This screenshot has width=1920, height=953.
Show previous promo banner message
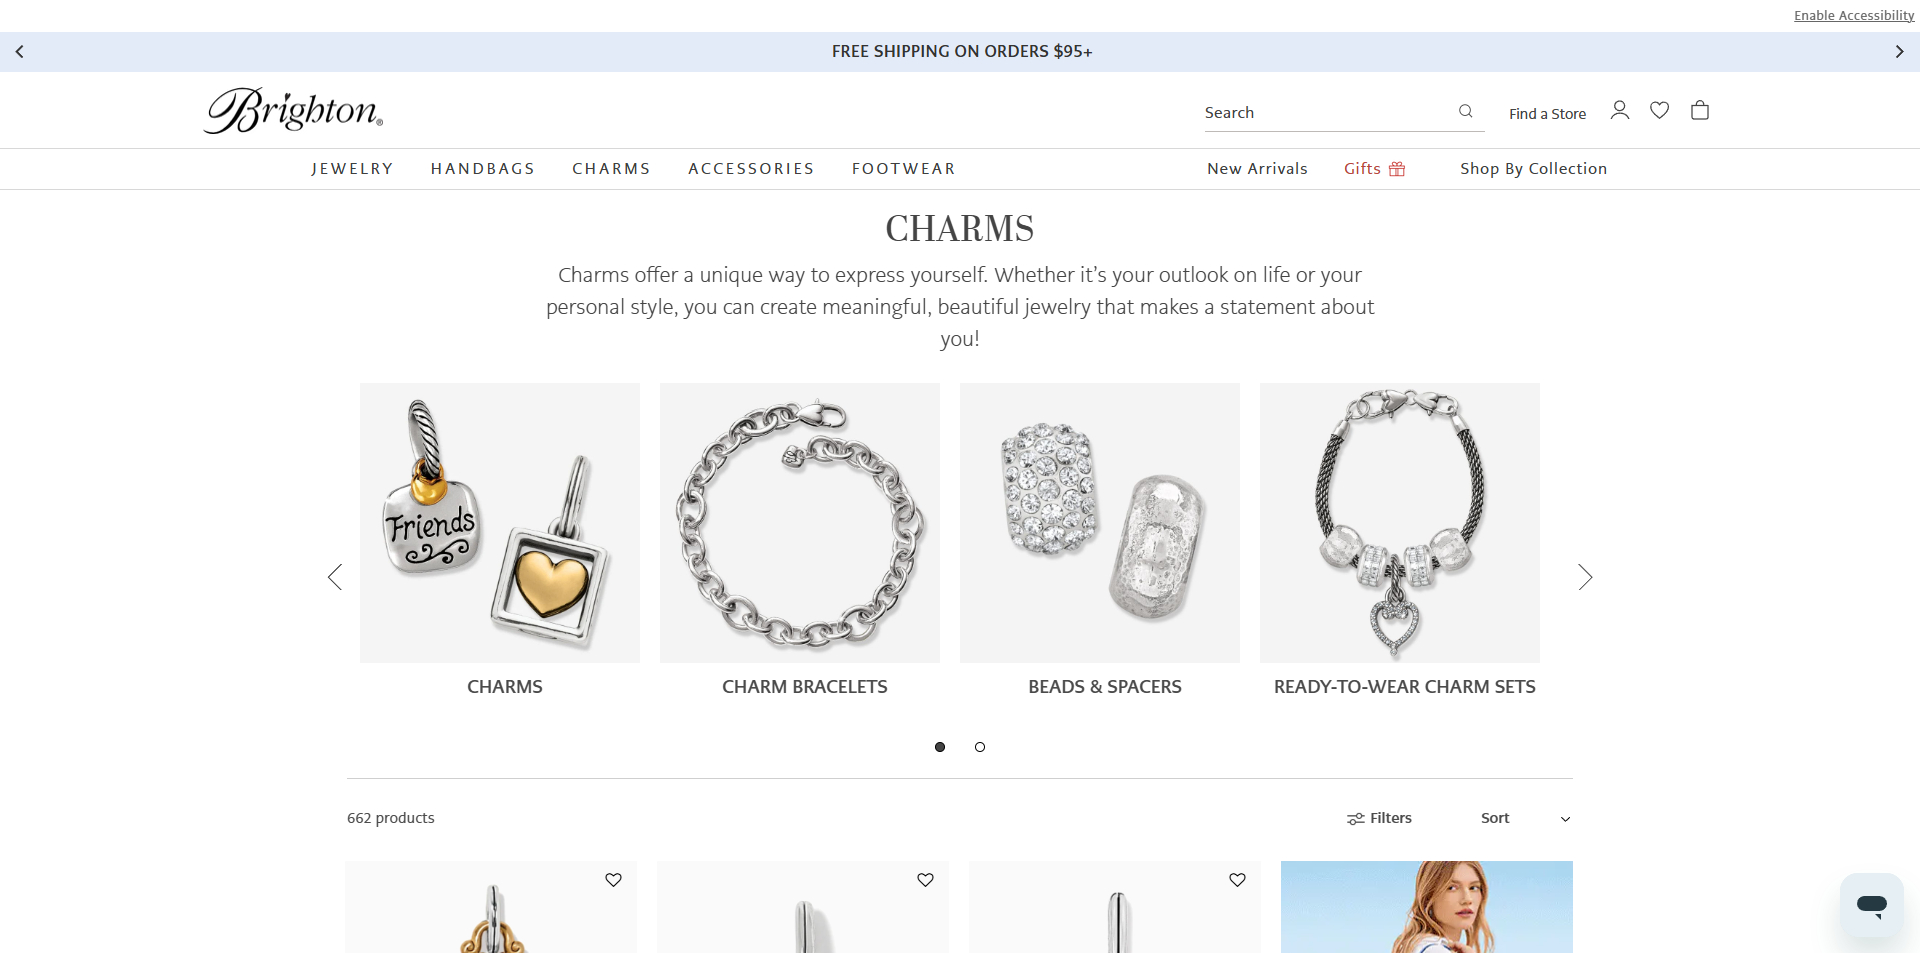[x=19, y=52]
